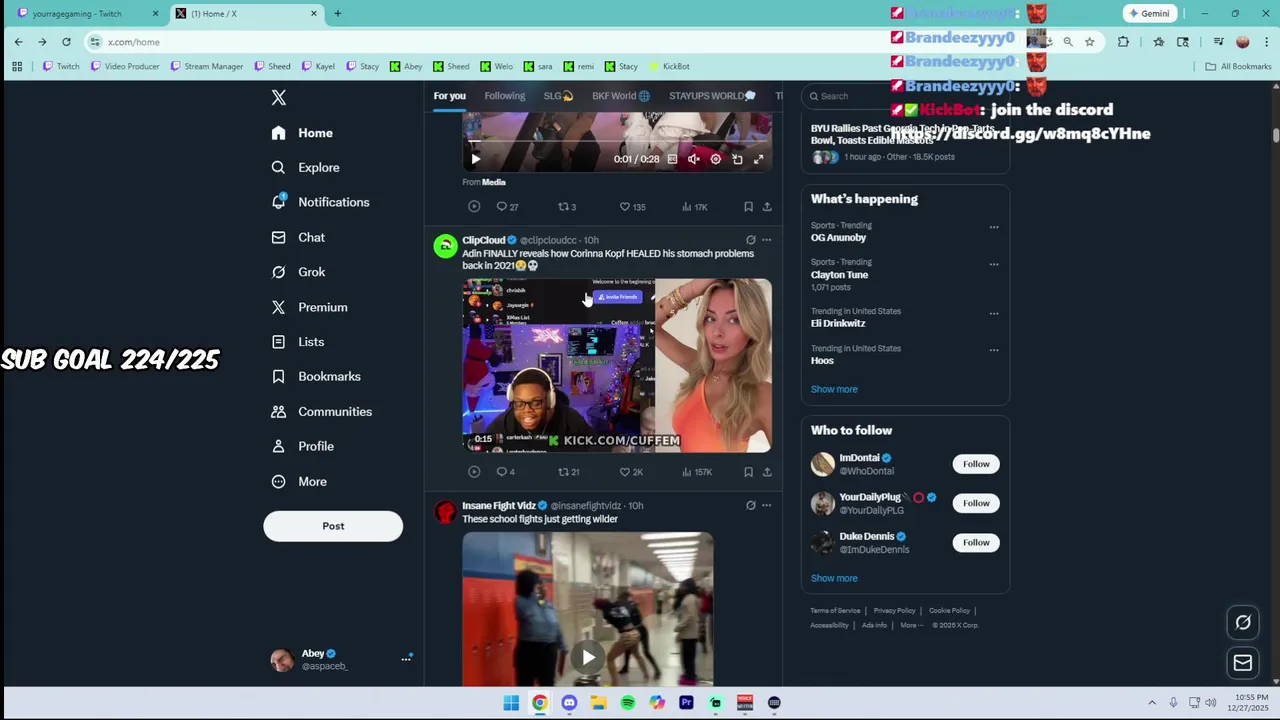The height and width of the screenshot is (720, 1280).
Task: Follow YourDailyPlug
Action: pos(976,503)
